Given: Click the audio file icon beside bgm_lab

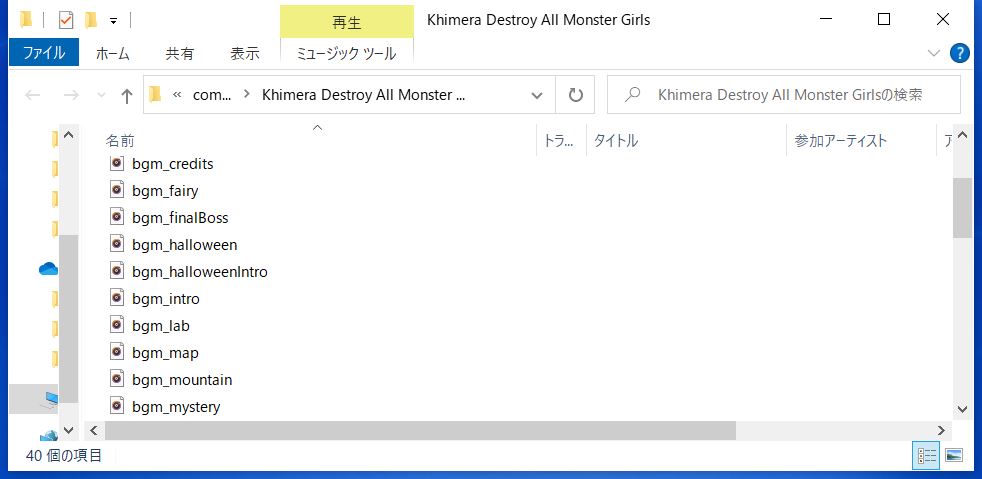Looking at the screenshot, I should click(x=116, y=326).
